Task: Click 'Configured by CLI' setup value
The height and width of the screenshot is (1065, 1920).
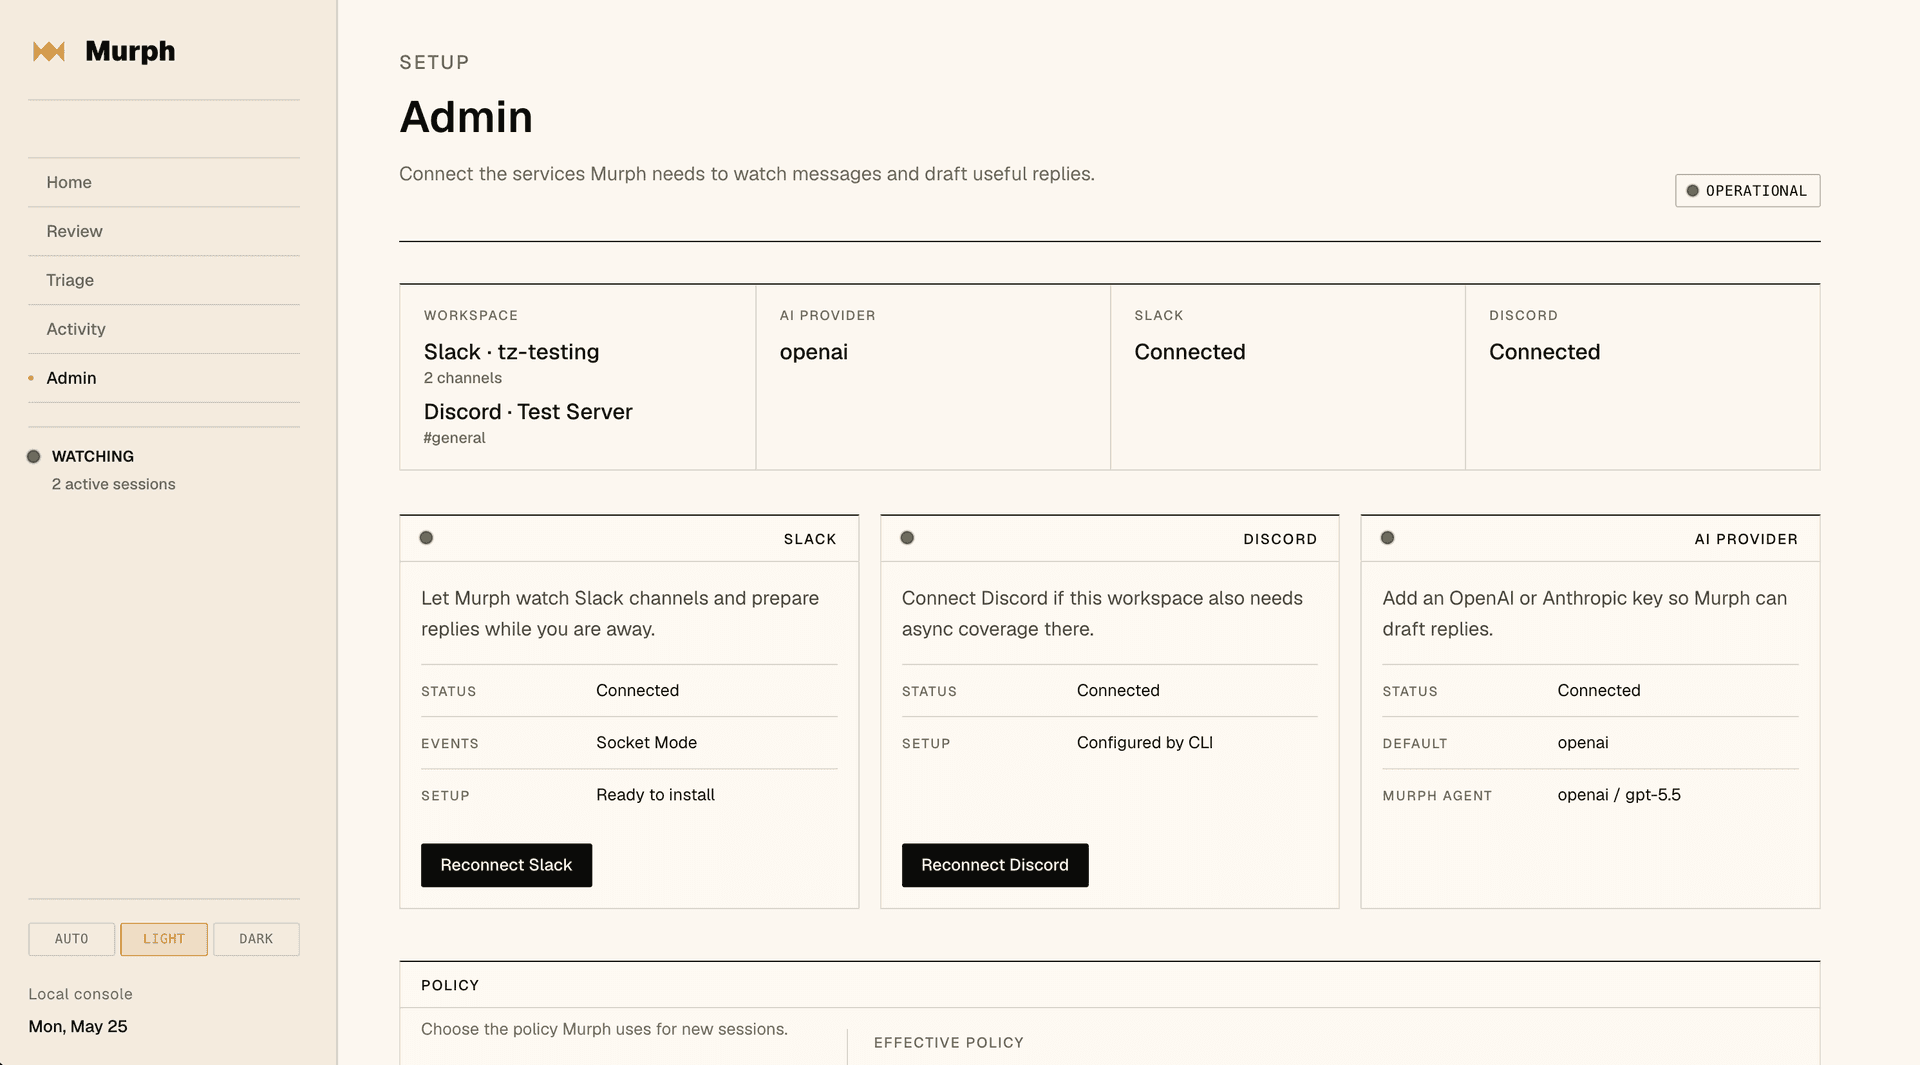Action: (1144, 742)
